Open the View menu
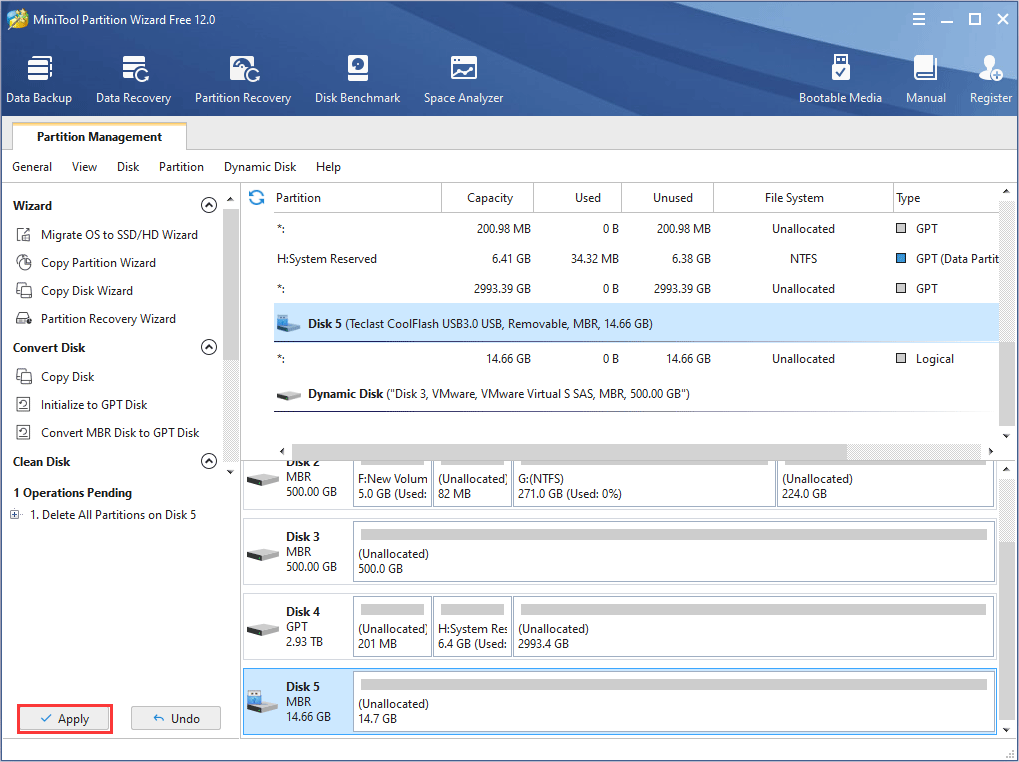Image resolution: width=1019 pixels, height=762 pixels. click(x=84, y=167)
